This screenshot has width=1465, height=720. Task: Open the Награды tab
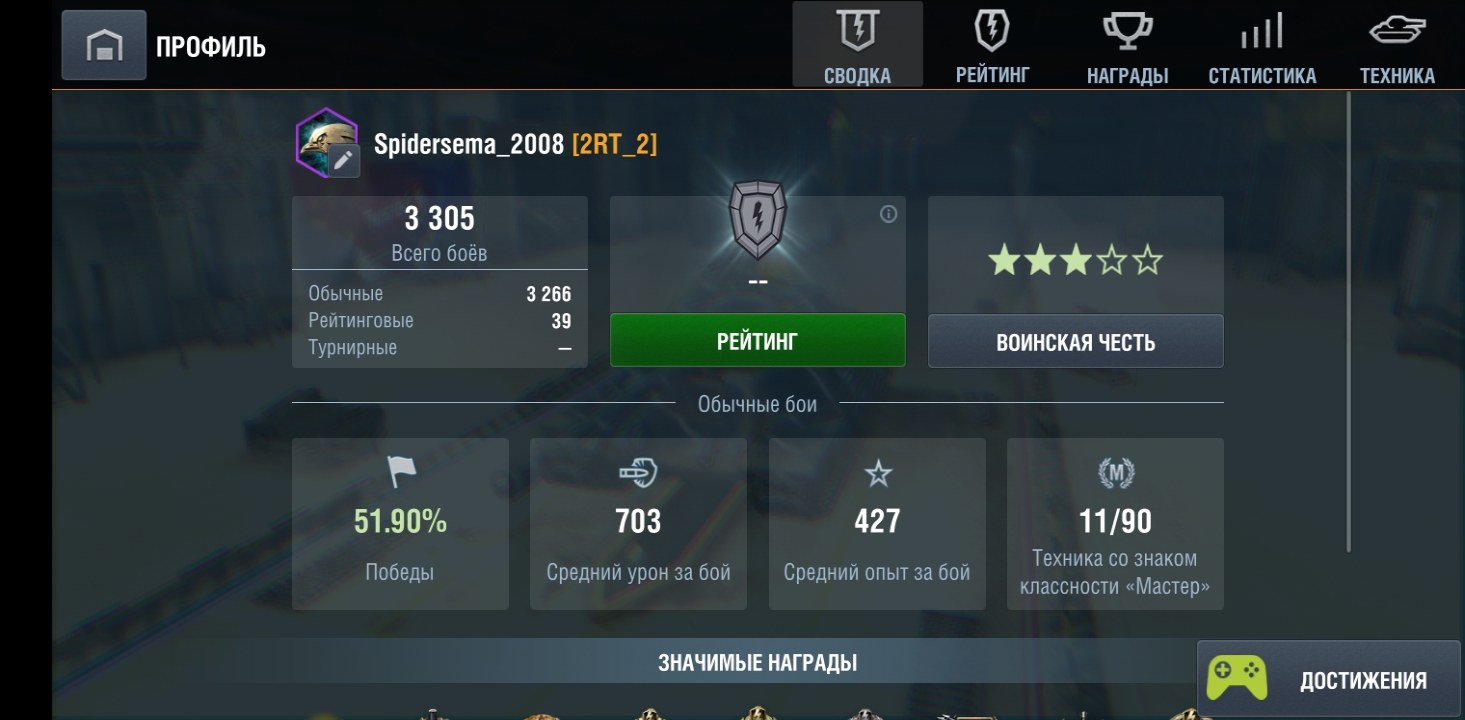pos(1127,45)
